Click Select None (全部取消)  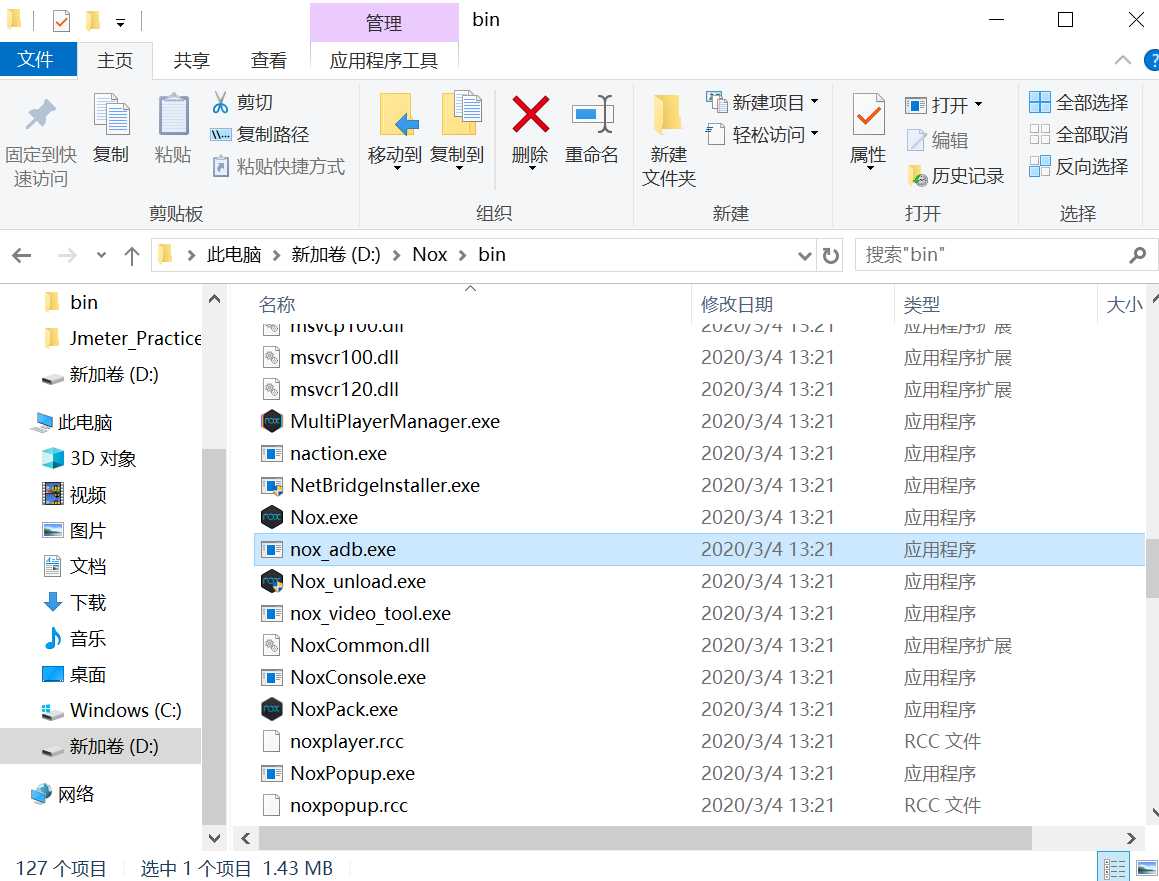coord(1078,135)
